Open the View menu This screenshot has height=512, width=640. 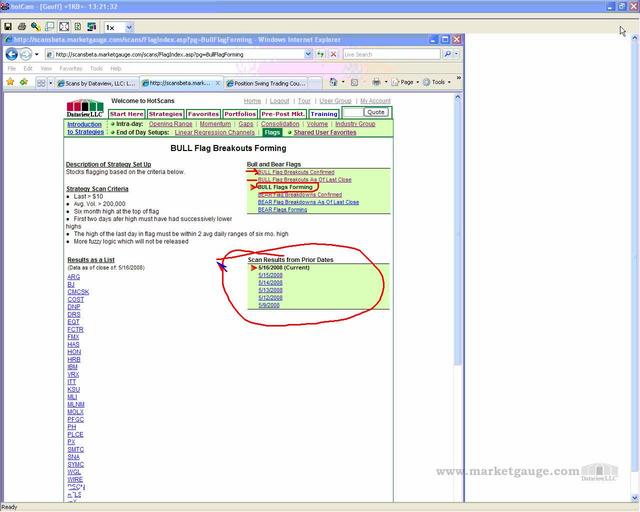[x=46, y=69]
